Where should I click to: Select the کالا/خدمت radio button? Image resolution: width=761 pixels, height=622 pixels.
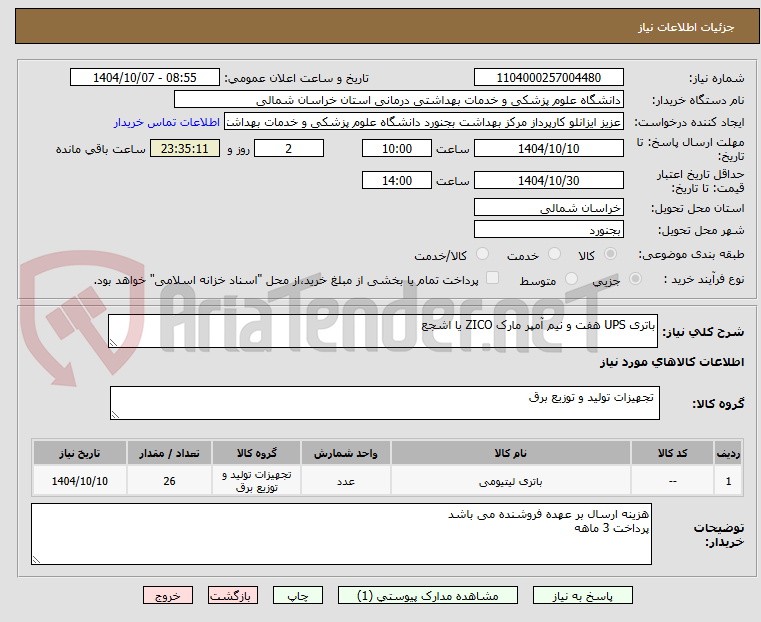[482, 254]
